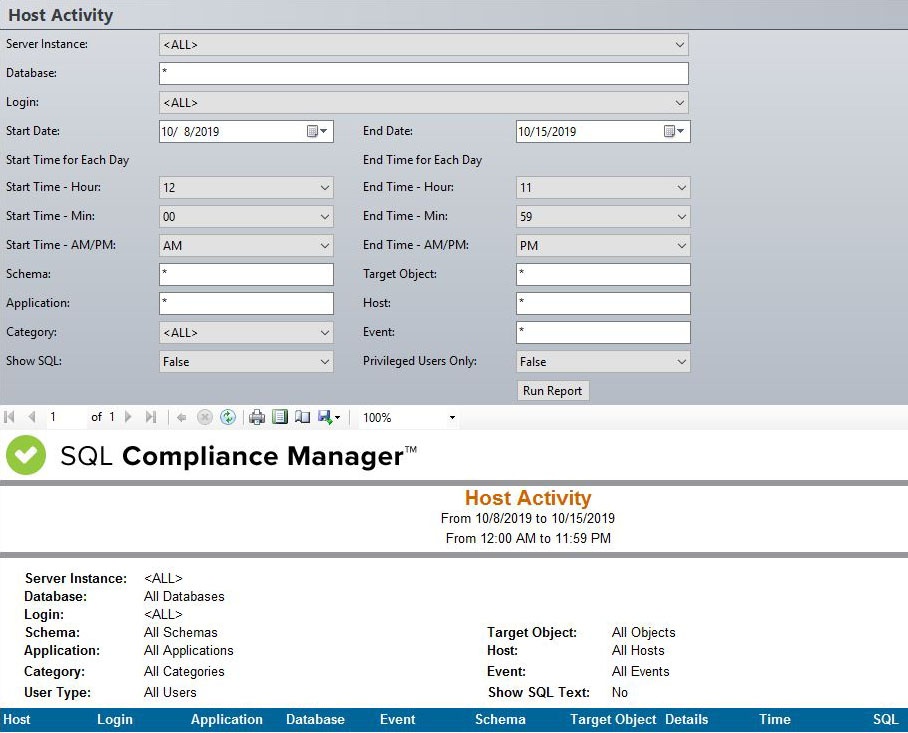Click the Host input field
The height and width of the screenshot is (733, 908).
603,303
